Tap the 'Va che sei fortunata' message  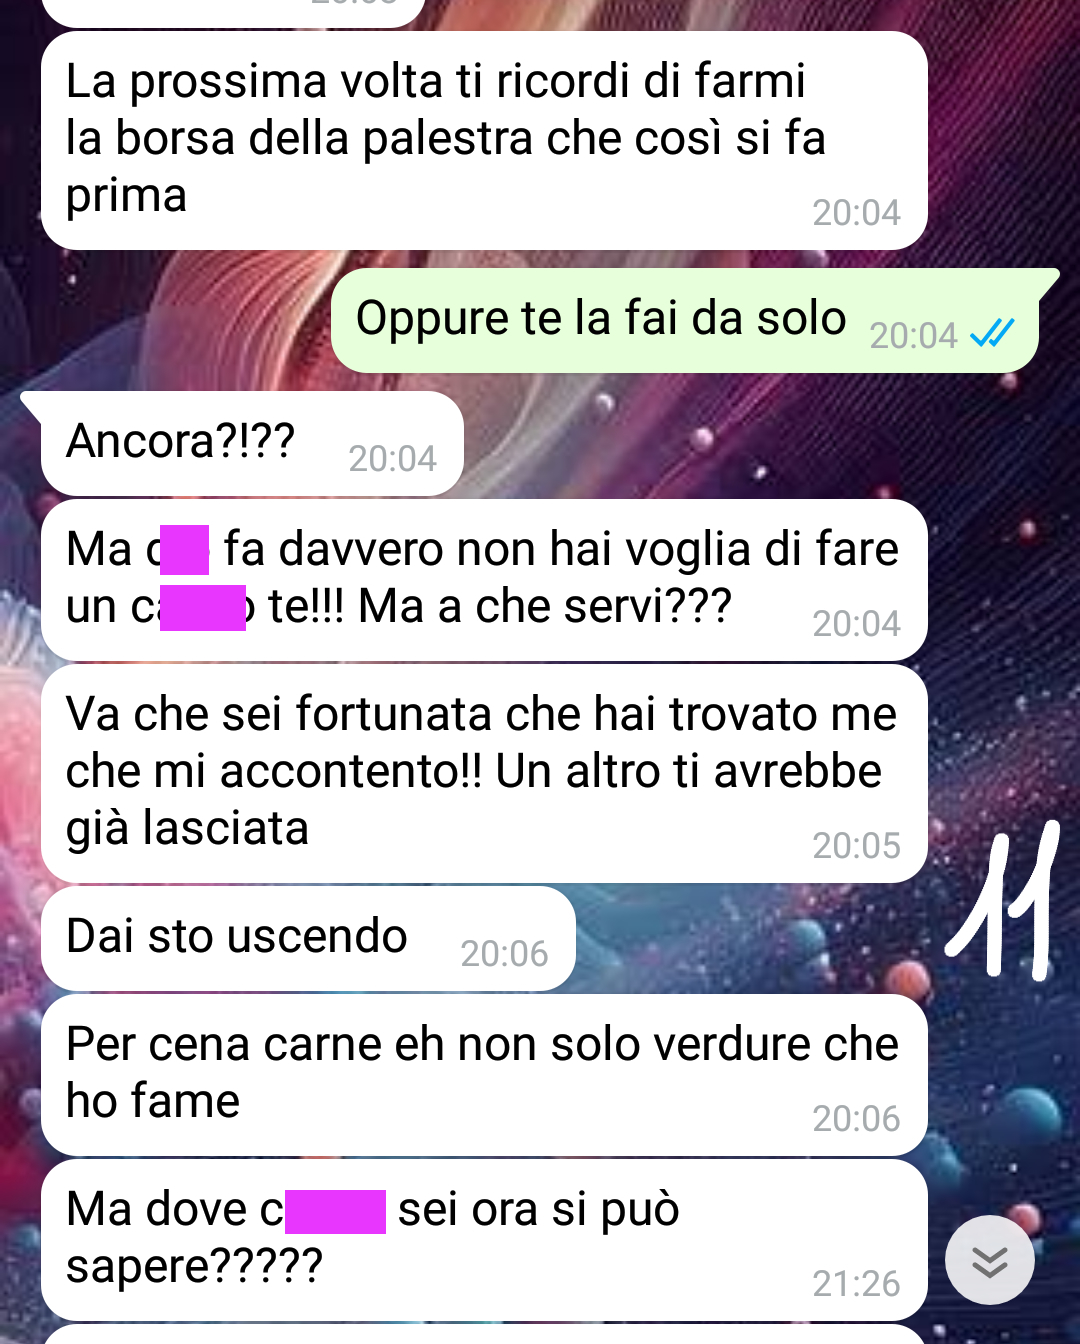pyautogui.click(x=484, y=774)
